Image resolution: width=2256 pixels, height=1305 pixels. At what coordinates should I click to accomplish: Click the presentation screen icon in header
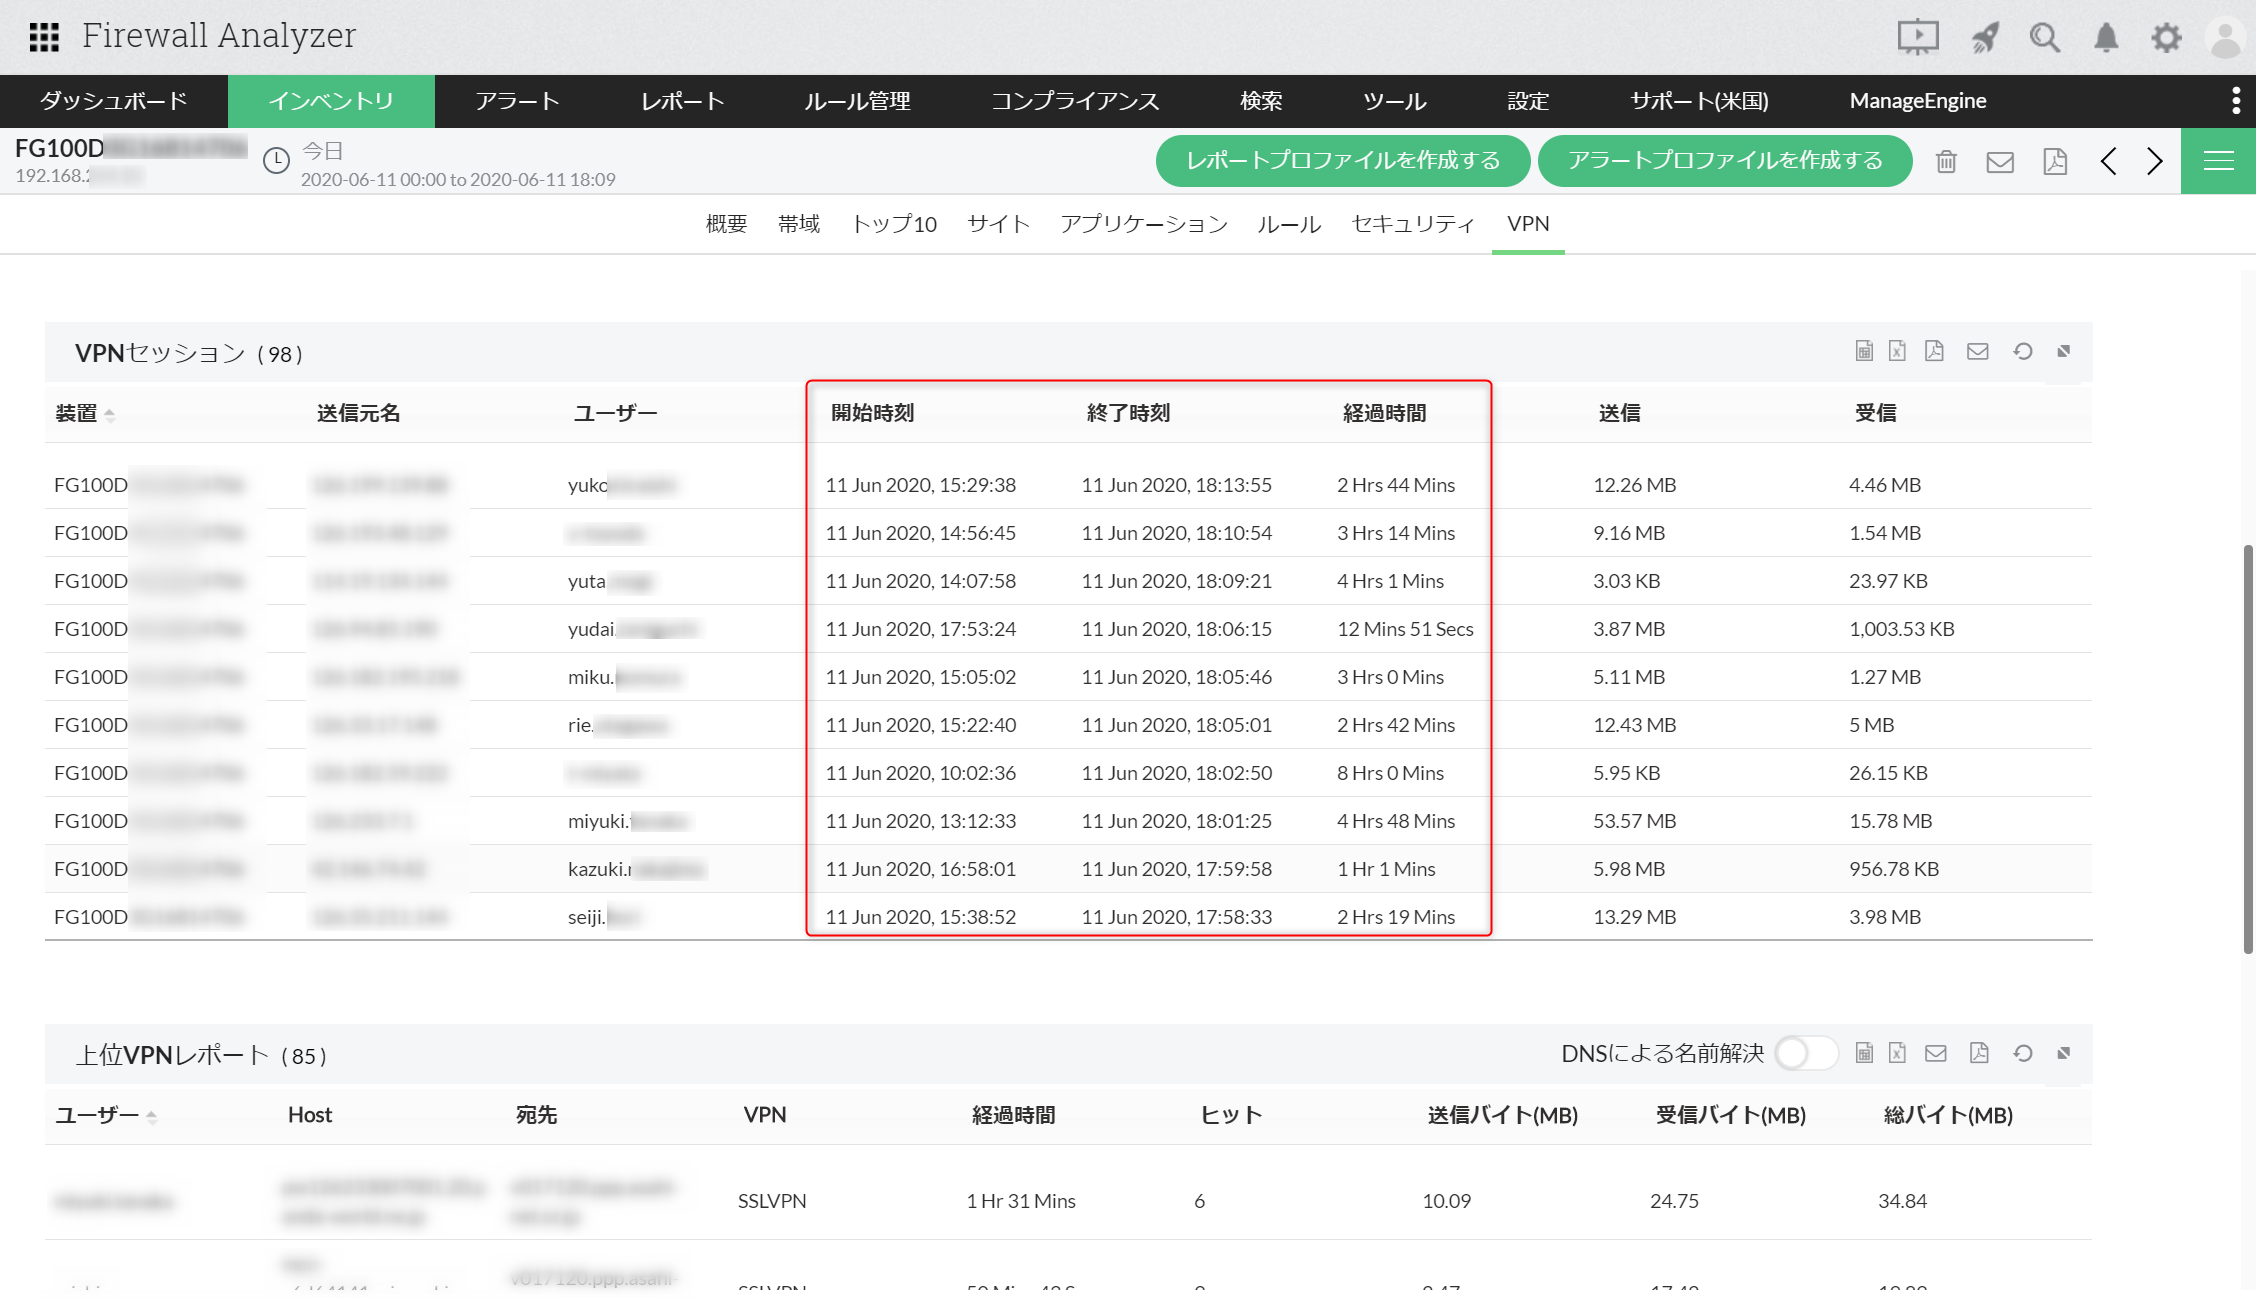[x=1918, y=38]
